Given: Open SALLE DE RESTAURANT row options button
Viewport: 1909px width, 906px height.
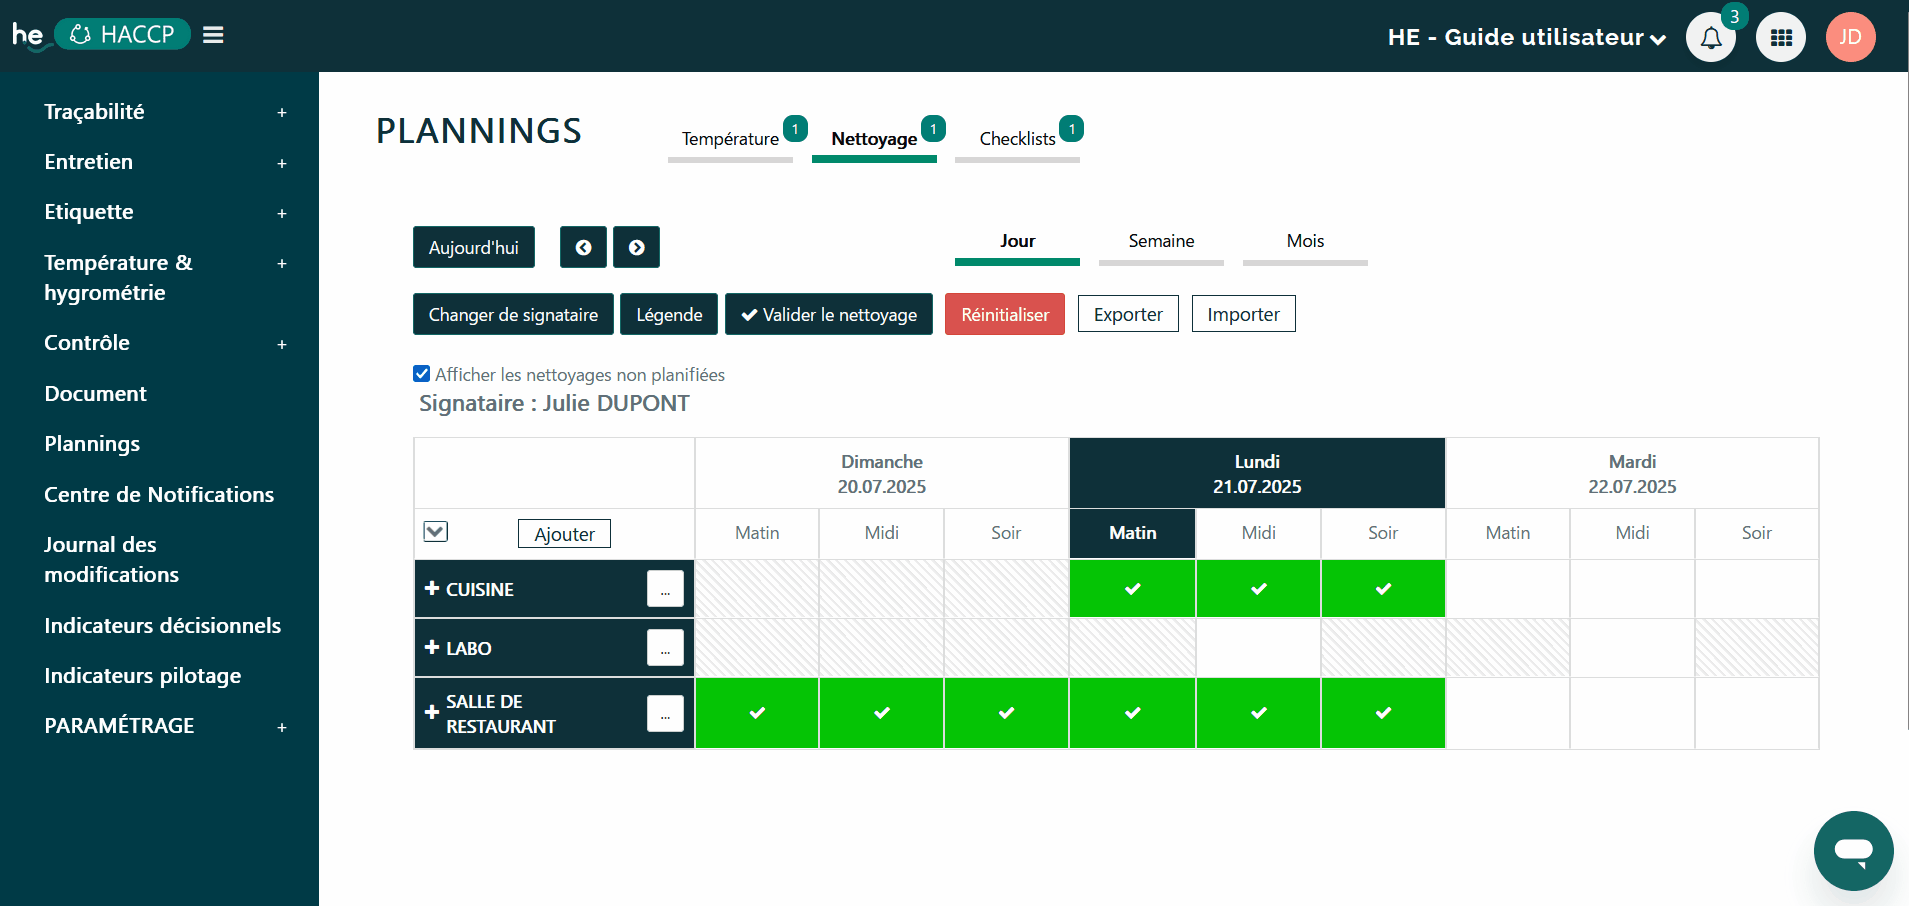Looking at the screenshot, I should coord(665,714).
